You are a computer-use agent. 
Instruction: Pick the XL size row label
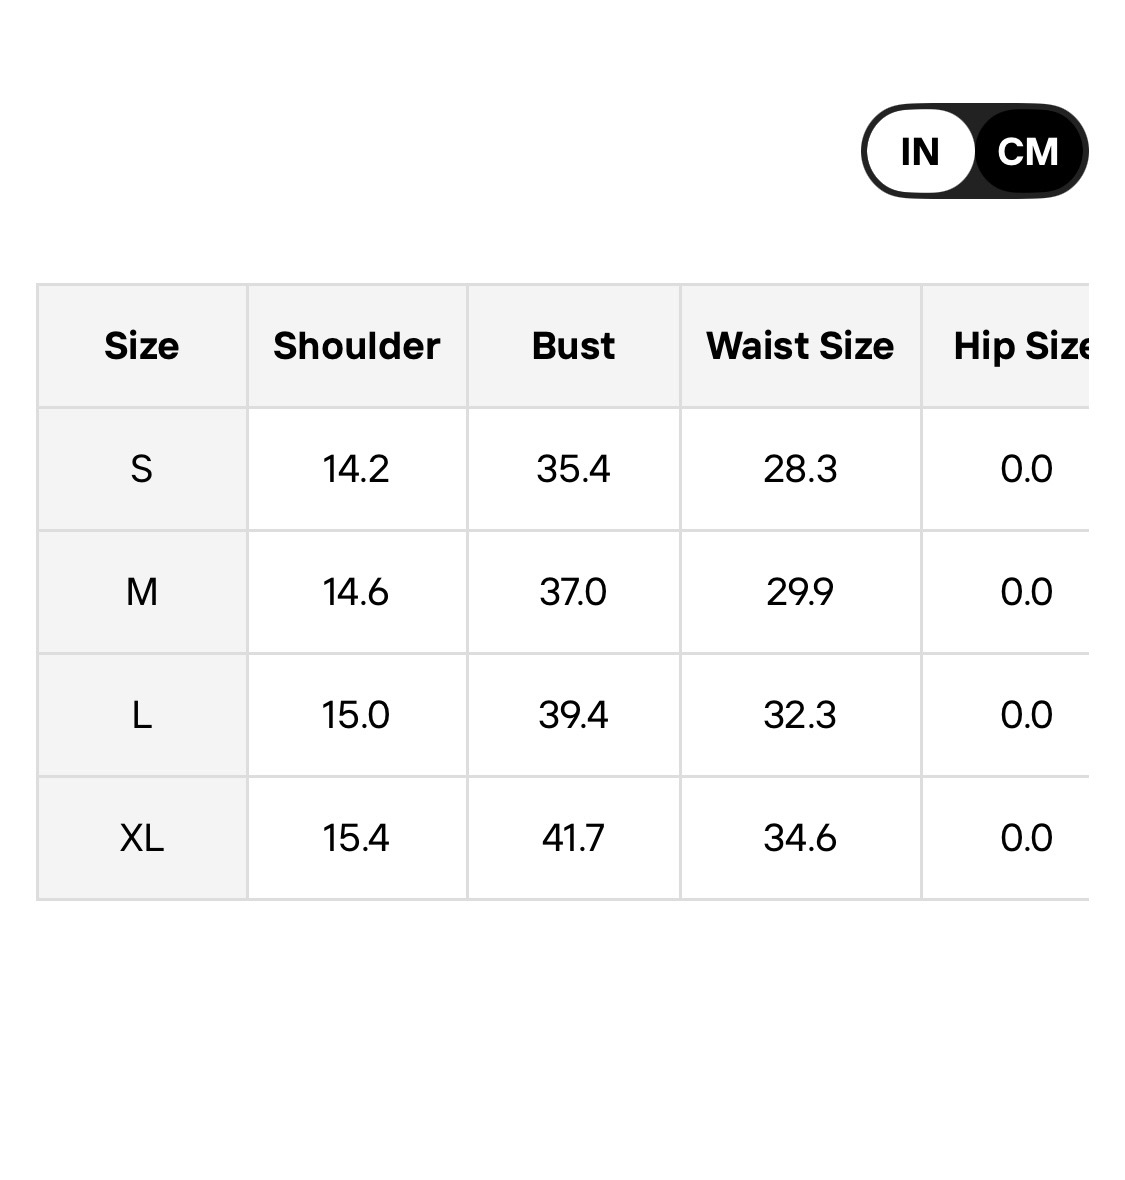pos(142,838)
